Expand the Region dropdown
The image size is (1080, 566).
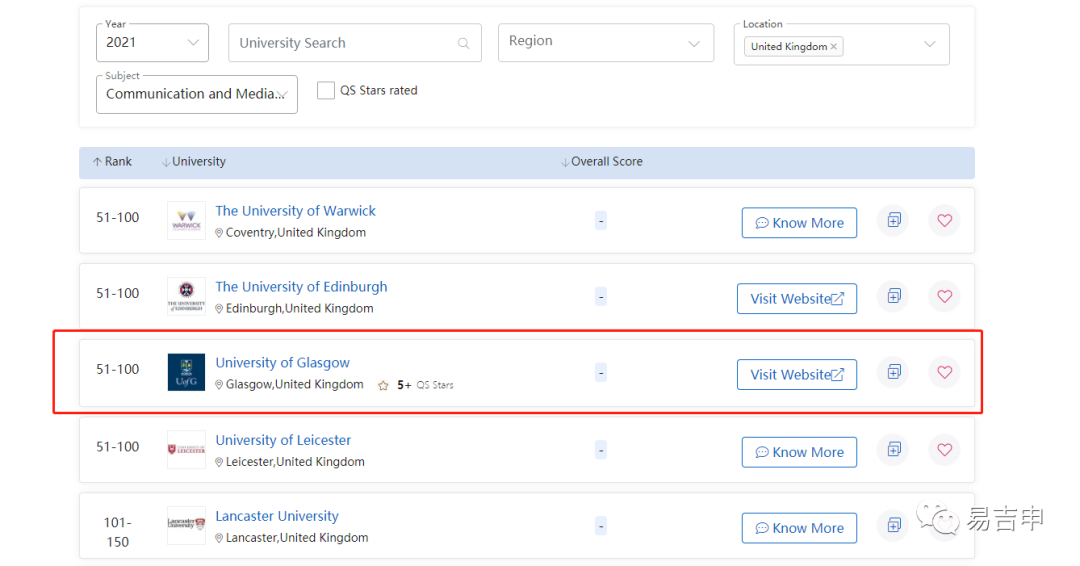point(605,43)
